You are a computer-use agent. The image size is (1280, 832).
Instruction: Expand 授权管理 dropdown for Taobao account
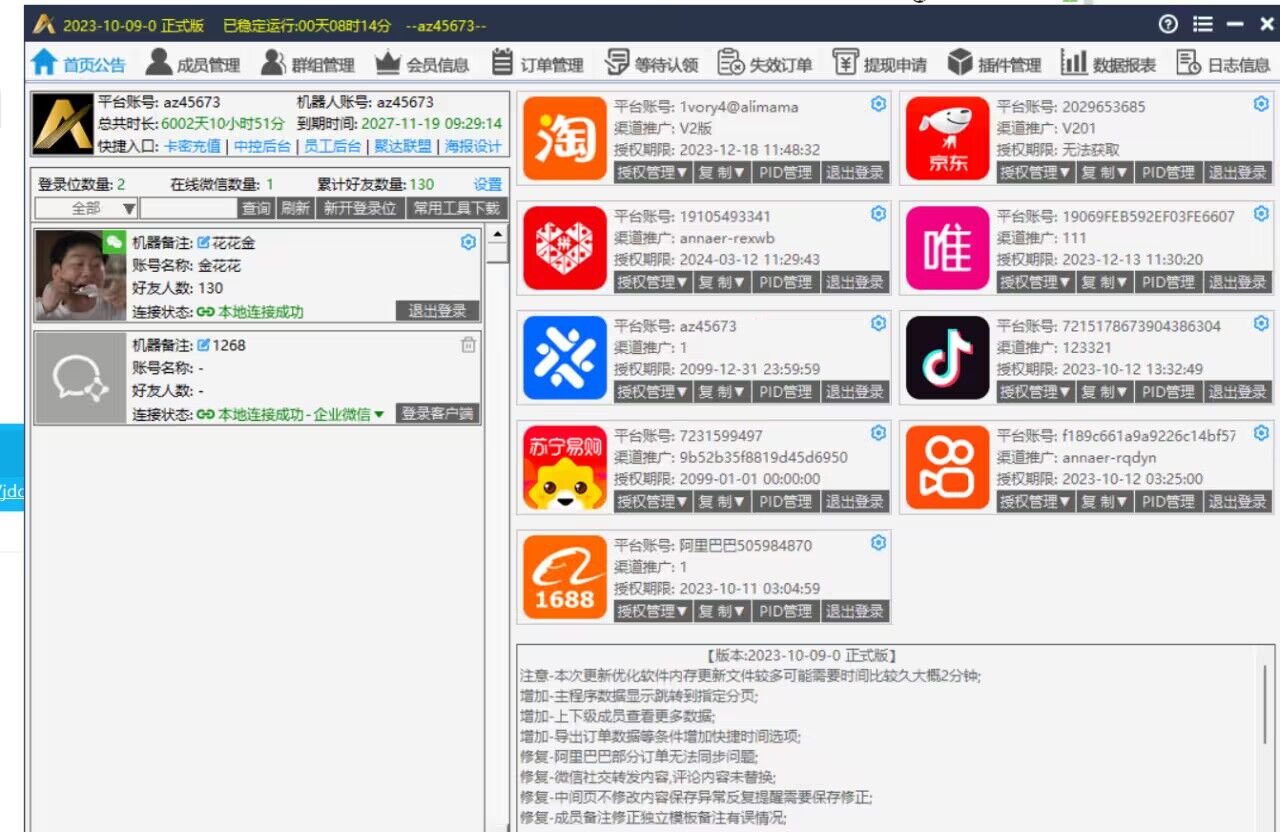[x=652, y=172]
